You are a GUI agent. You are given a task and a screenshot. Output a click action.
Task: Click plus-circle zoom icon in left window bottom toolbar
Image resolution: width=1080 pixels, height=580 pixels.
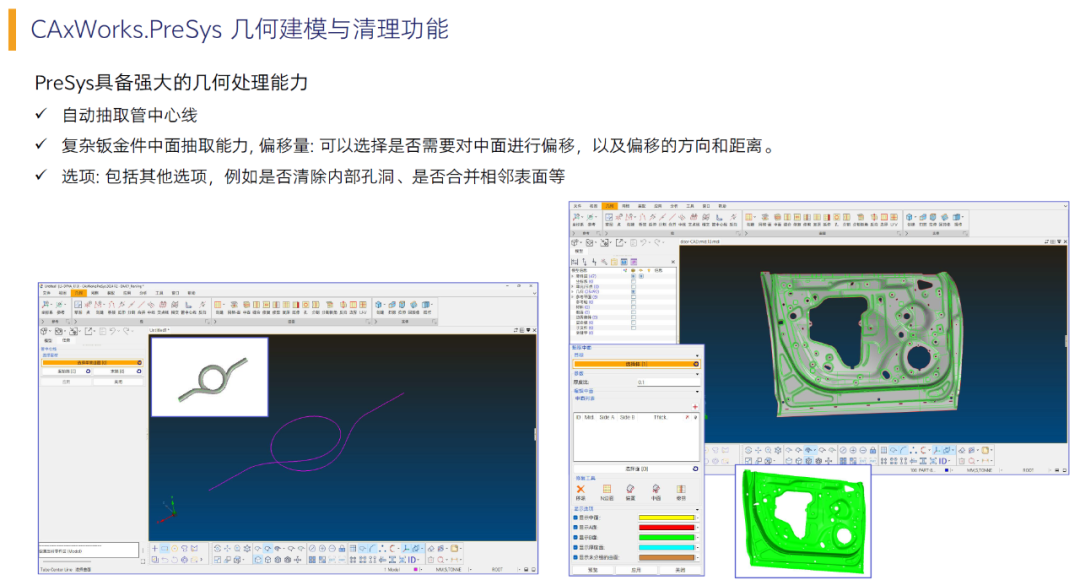(x=322, y=548)
